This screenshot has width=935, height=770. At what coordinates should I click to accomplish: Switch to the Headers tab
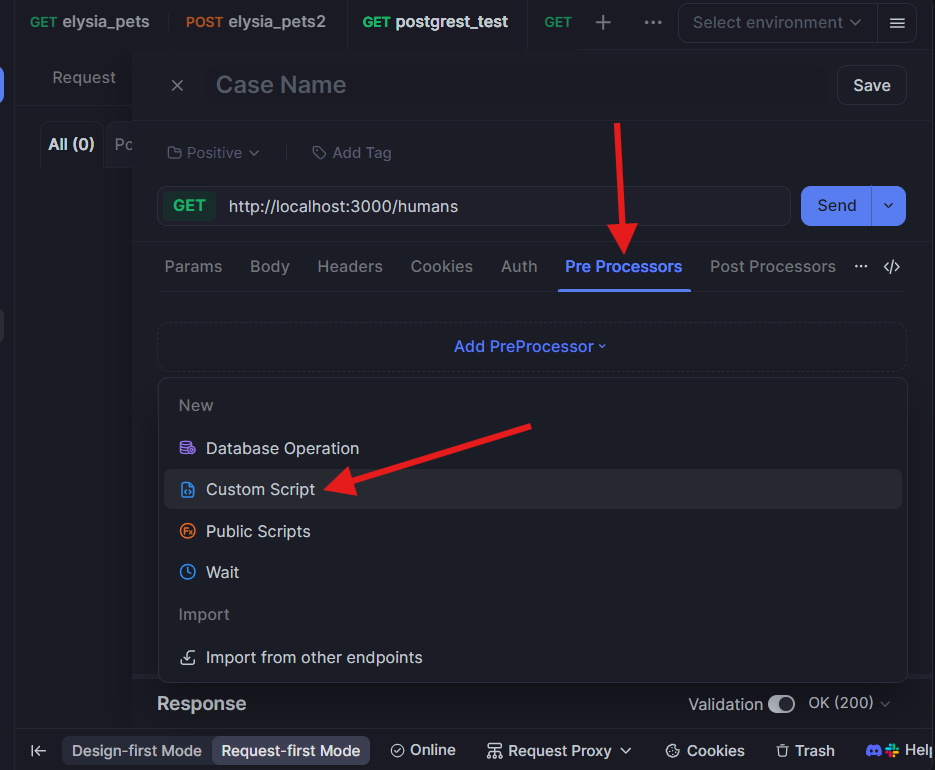349,266
